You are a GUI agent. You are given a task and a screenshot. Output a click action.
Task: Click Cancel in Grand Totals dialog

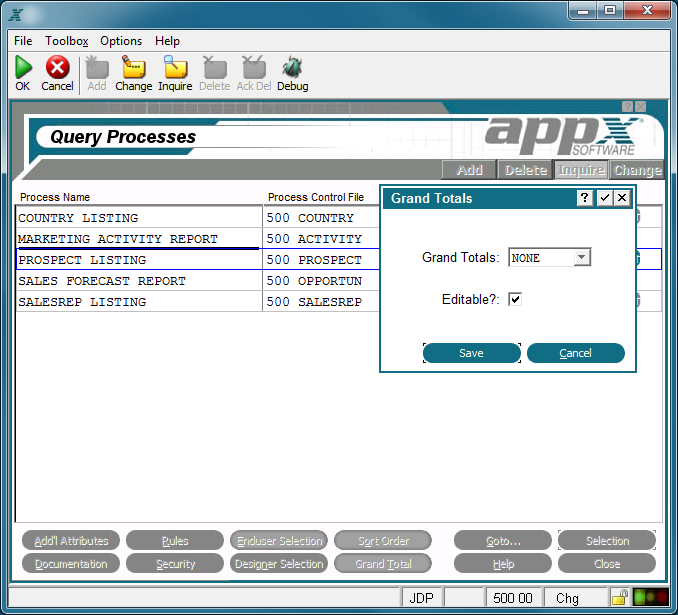(x=576, y=353)
